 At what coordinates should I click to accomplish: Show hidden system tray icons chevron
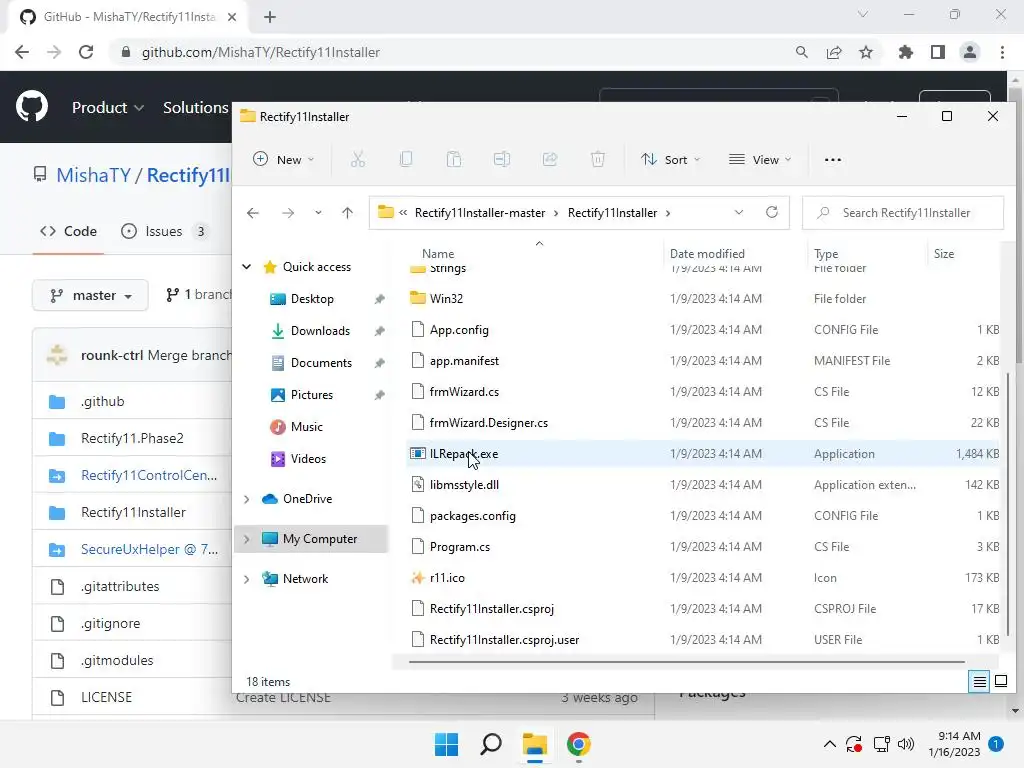coord(829,744)
